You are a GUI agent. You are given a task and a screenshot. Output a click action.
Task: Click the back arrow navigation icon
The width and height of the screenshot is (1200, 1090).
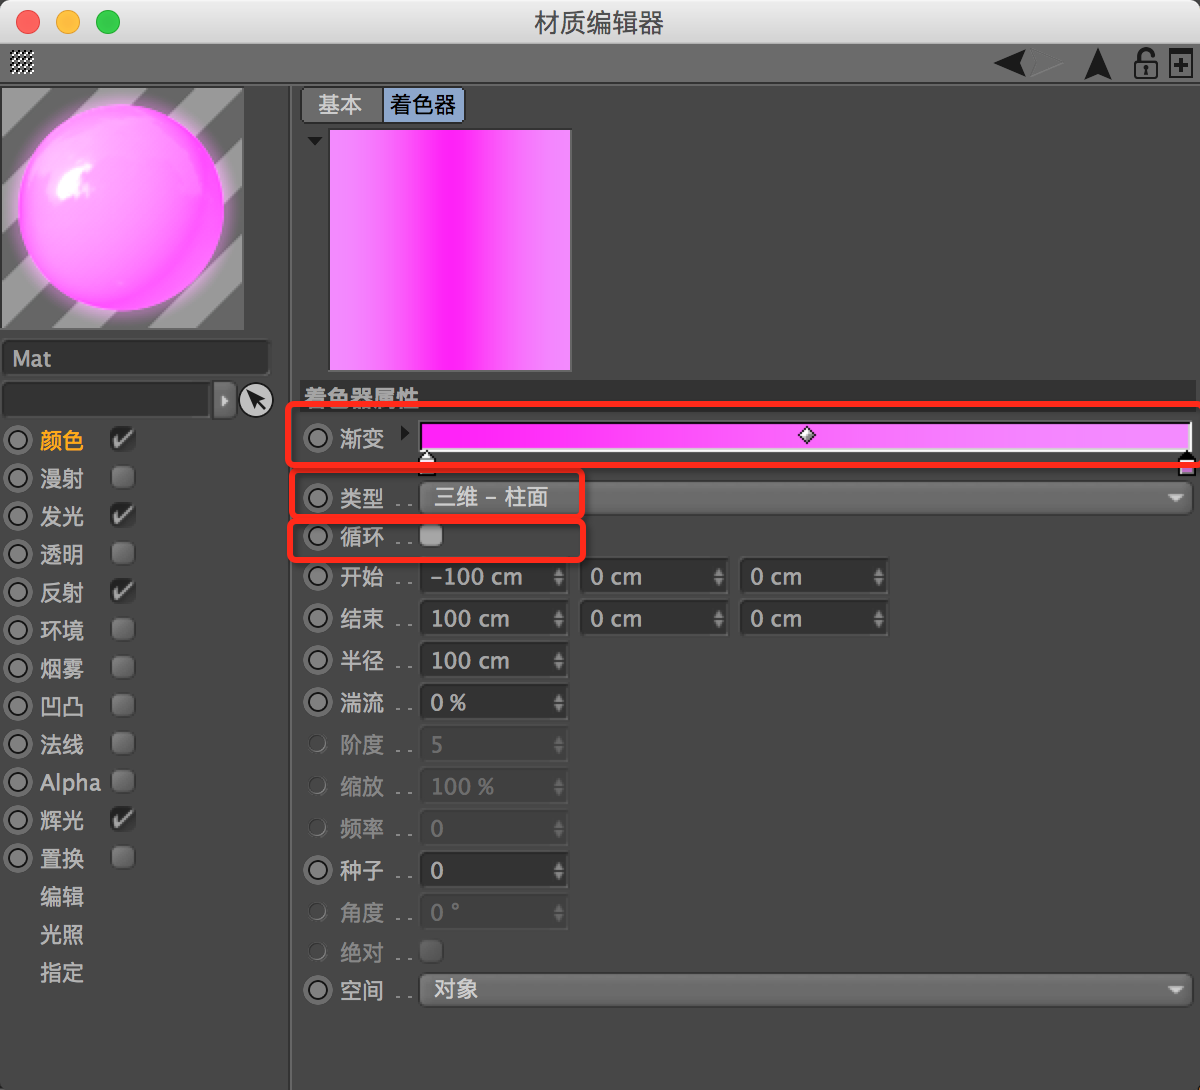point(1011,64)
